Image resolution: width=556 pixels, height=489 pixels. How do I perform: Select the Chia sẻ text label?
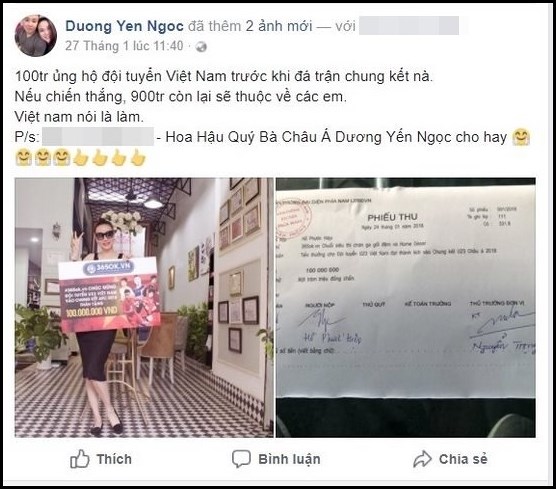point(463,459)
